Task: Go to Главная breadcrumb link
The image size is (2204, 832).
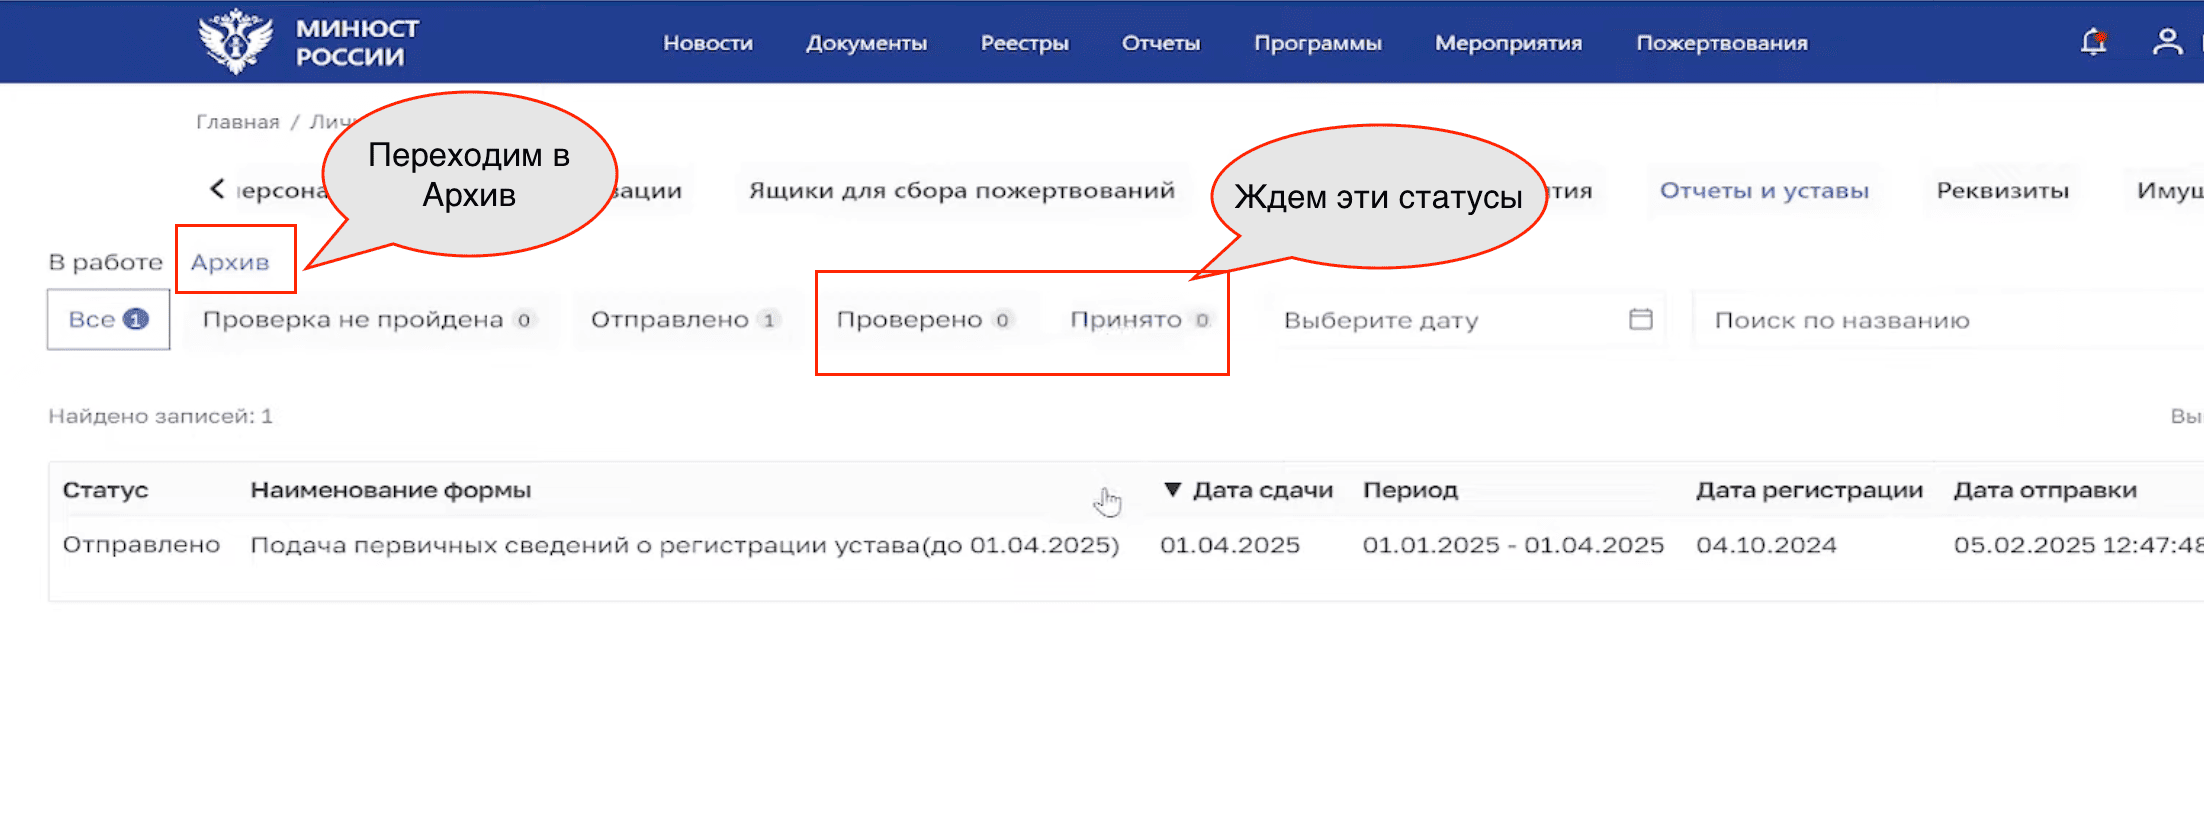Action: [x=238, y=122]
